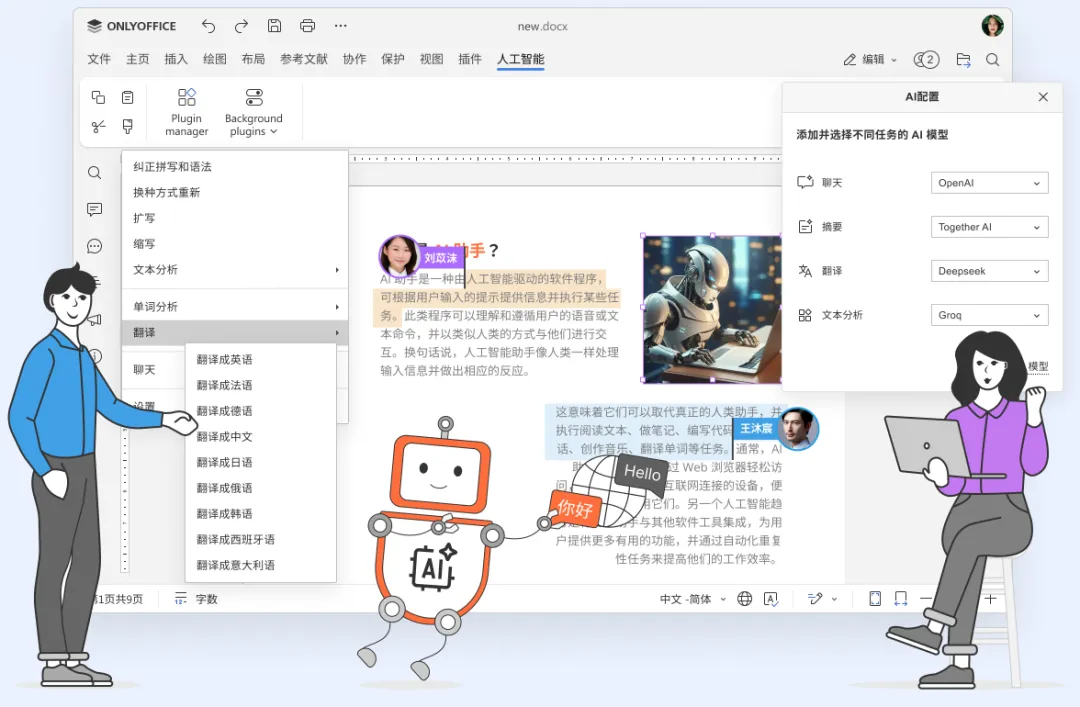Toggle the spell checking icon in status bar

(x=771, y=599)
